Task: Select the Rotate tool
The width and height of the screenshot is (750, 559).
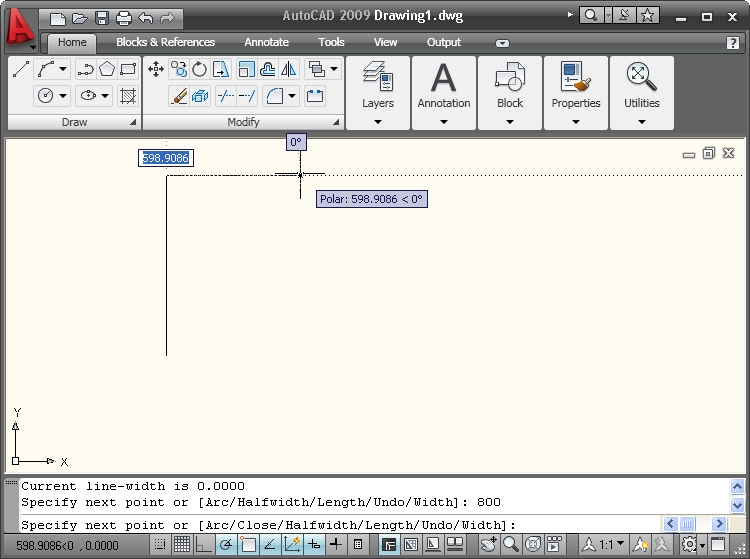Action: point(199,69)
